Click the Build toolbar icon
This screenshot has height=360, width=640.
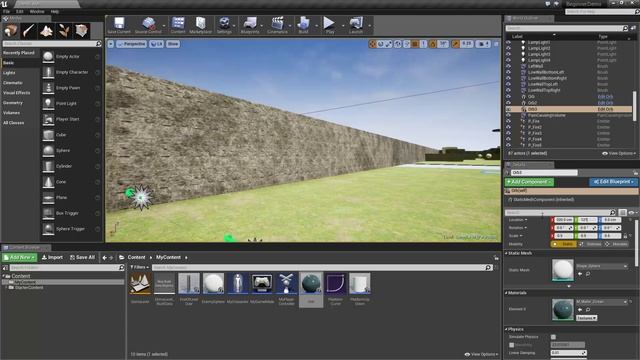pos(303,25)
